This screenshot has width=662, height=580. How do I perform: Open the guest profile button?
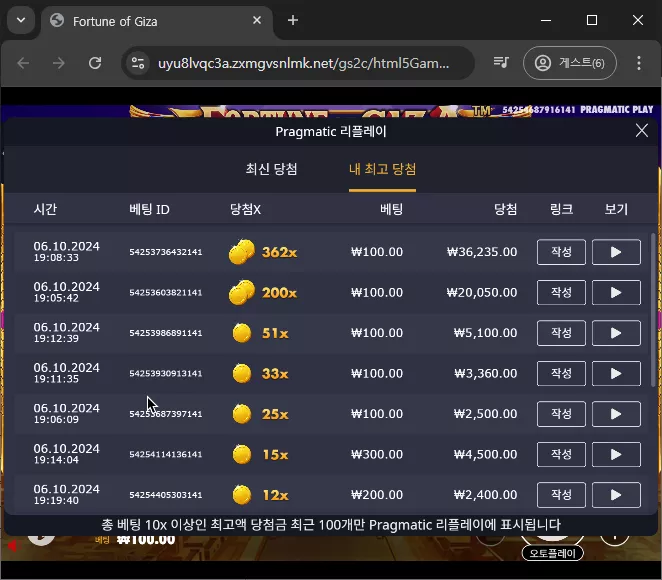570,63
